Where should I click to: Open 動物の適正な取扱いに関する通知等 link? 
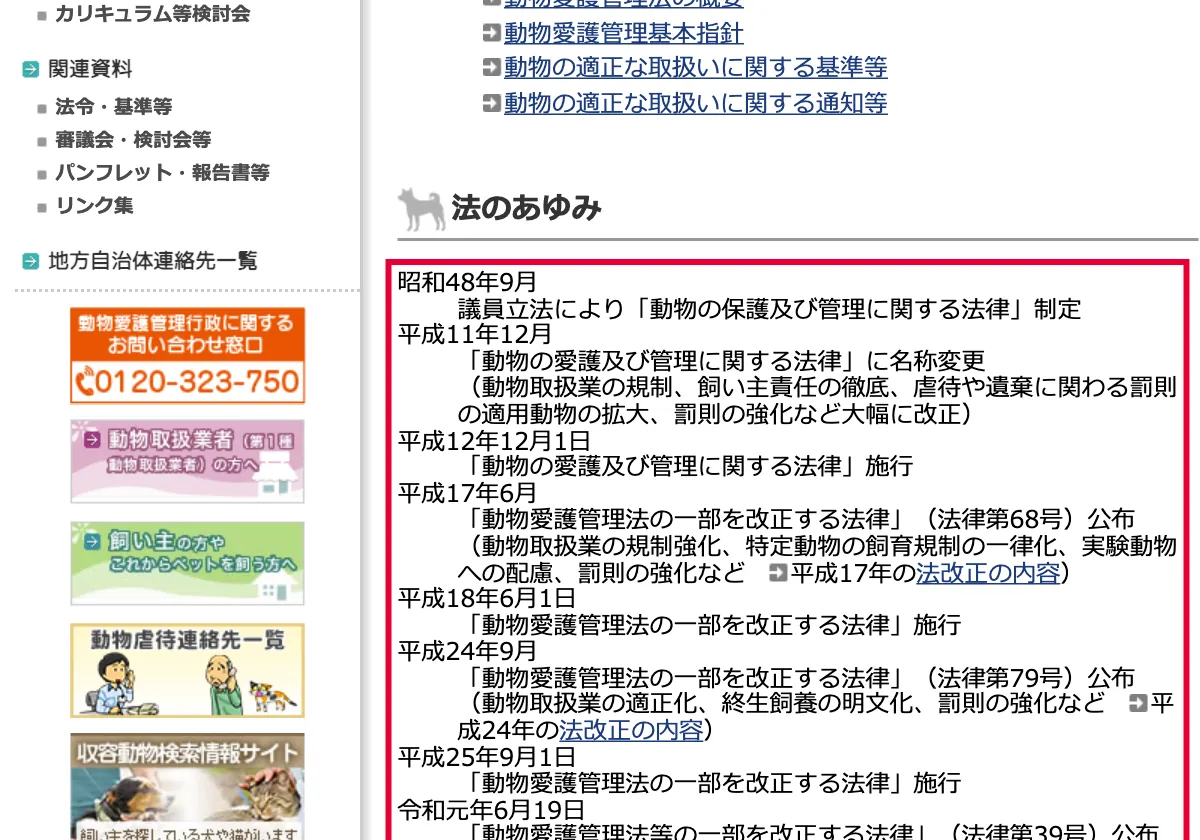tap(696, 103)
